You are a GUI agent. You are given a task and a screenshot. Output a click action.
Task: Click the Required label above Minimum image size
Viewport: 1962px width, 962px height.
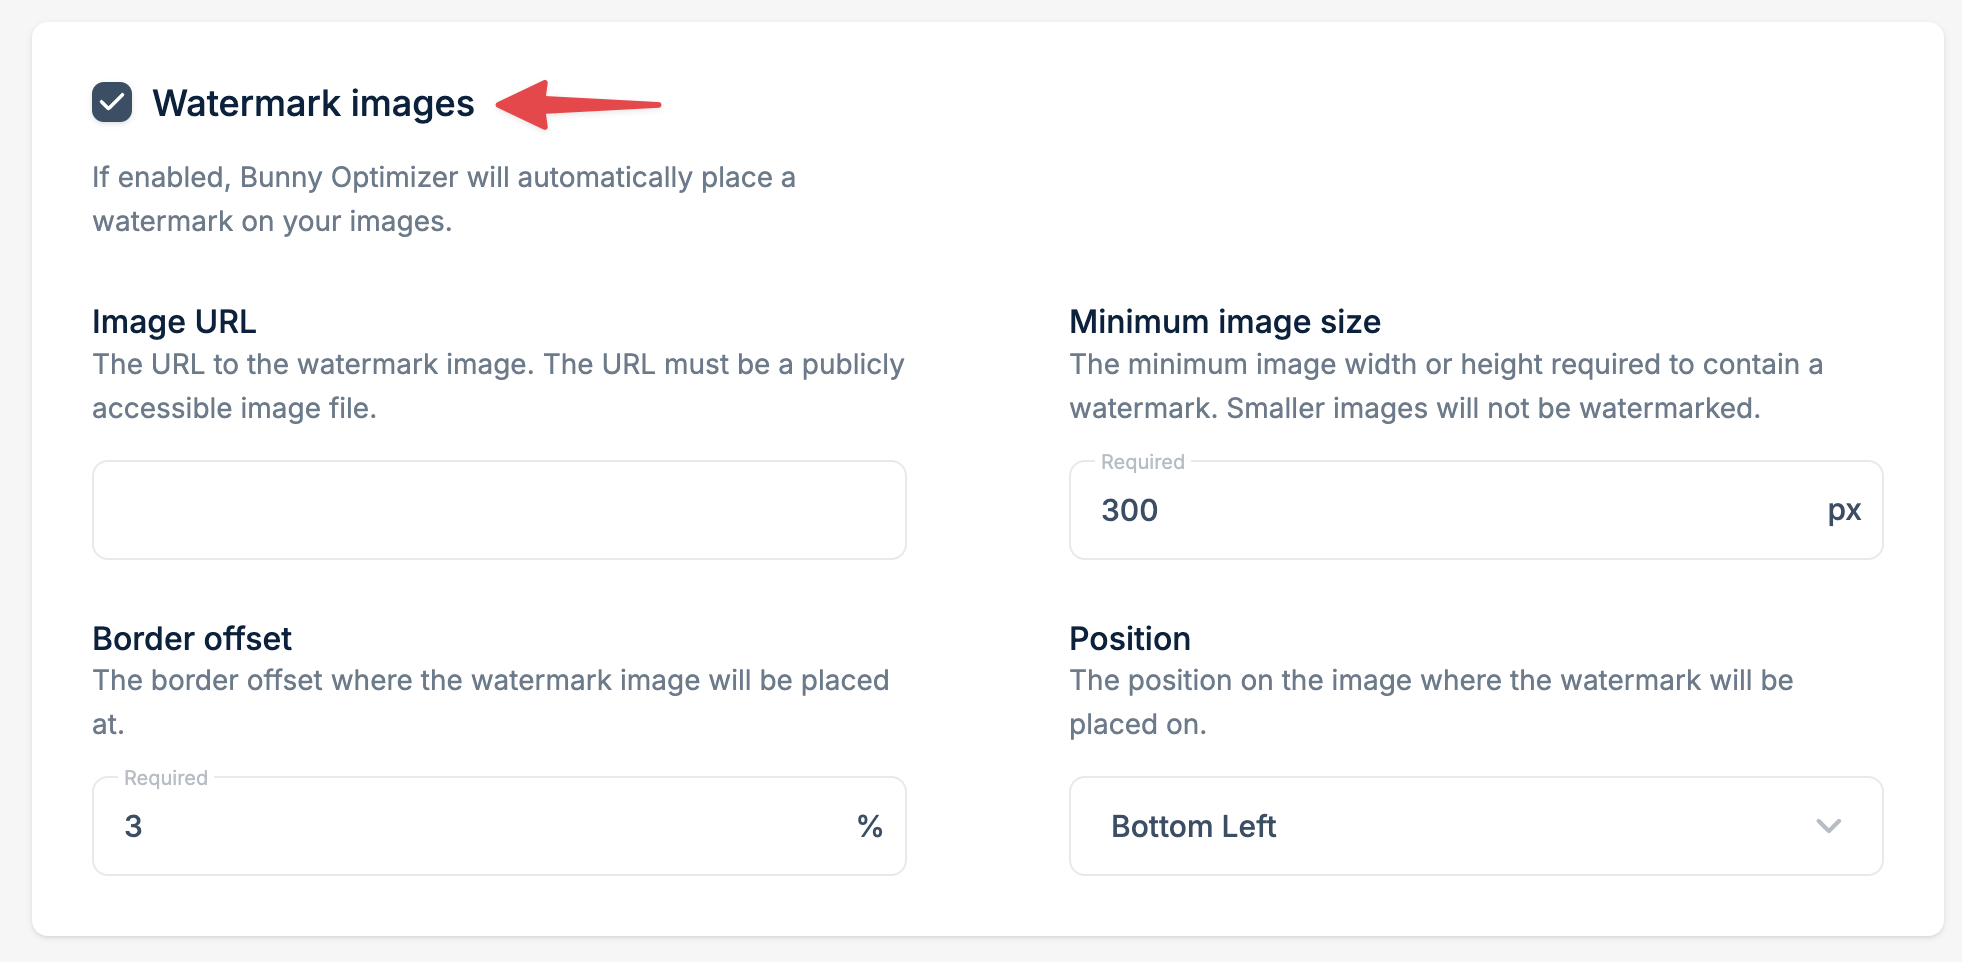pos(1142,462)
